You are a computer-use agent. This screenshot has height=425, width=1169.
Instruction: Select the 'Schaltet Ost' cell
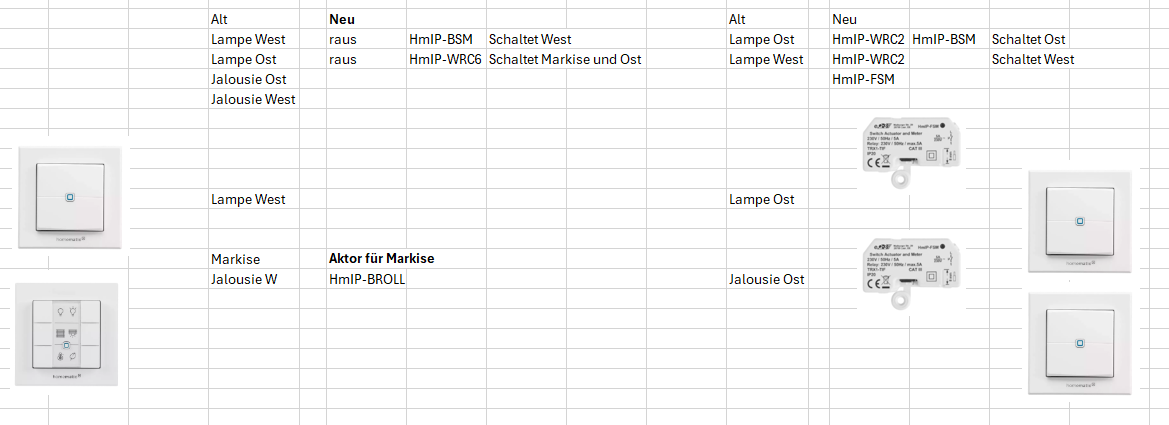[x=1029, y=39]
